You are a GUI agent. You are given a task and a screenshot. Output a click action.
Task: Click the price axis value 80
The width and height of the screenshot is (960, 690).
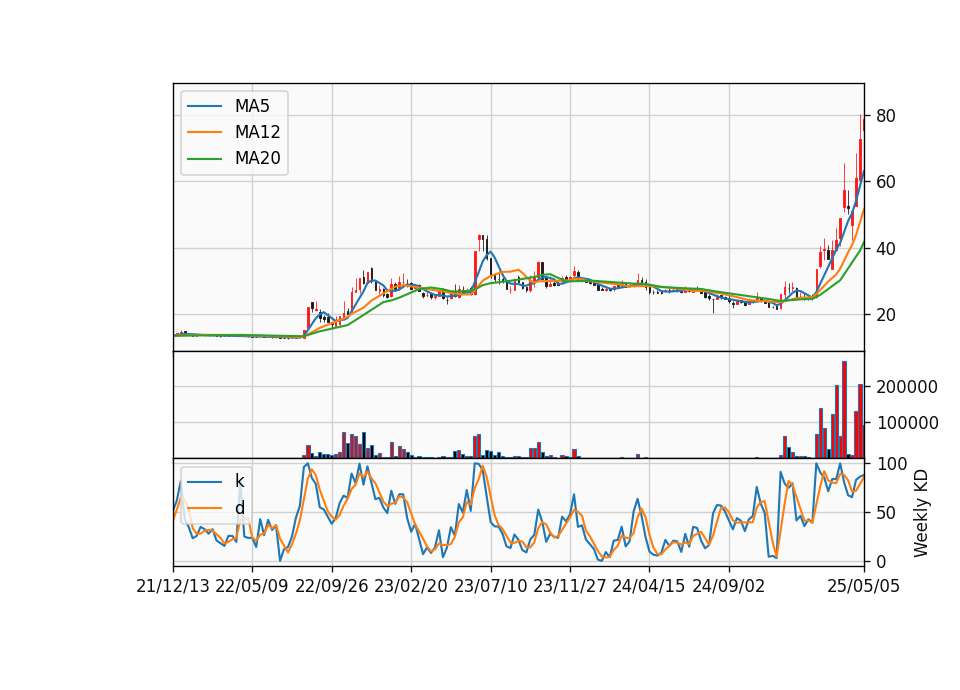886,116
